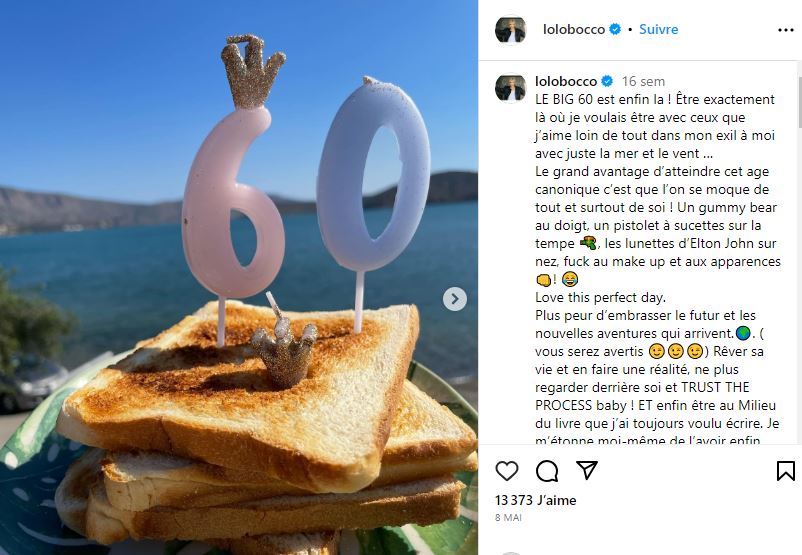Image resolution: width=802 pixels, height=555 pixels.
Task: Click the header profile avatar
Action: [510, 30]
